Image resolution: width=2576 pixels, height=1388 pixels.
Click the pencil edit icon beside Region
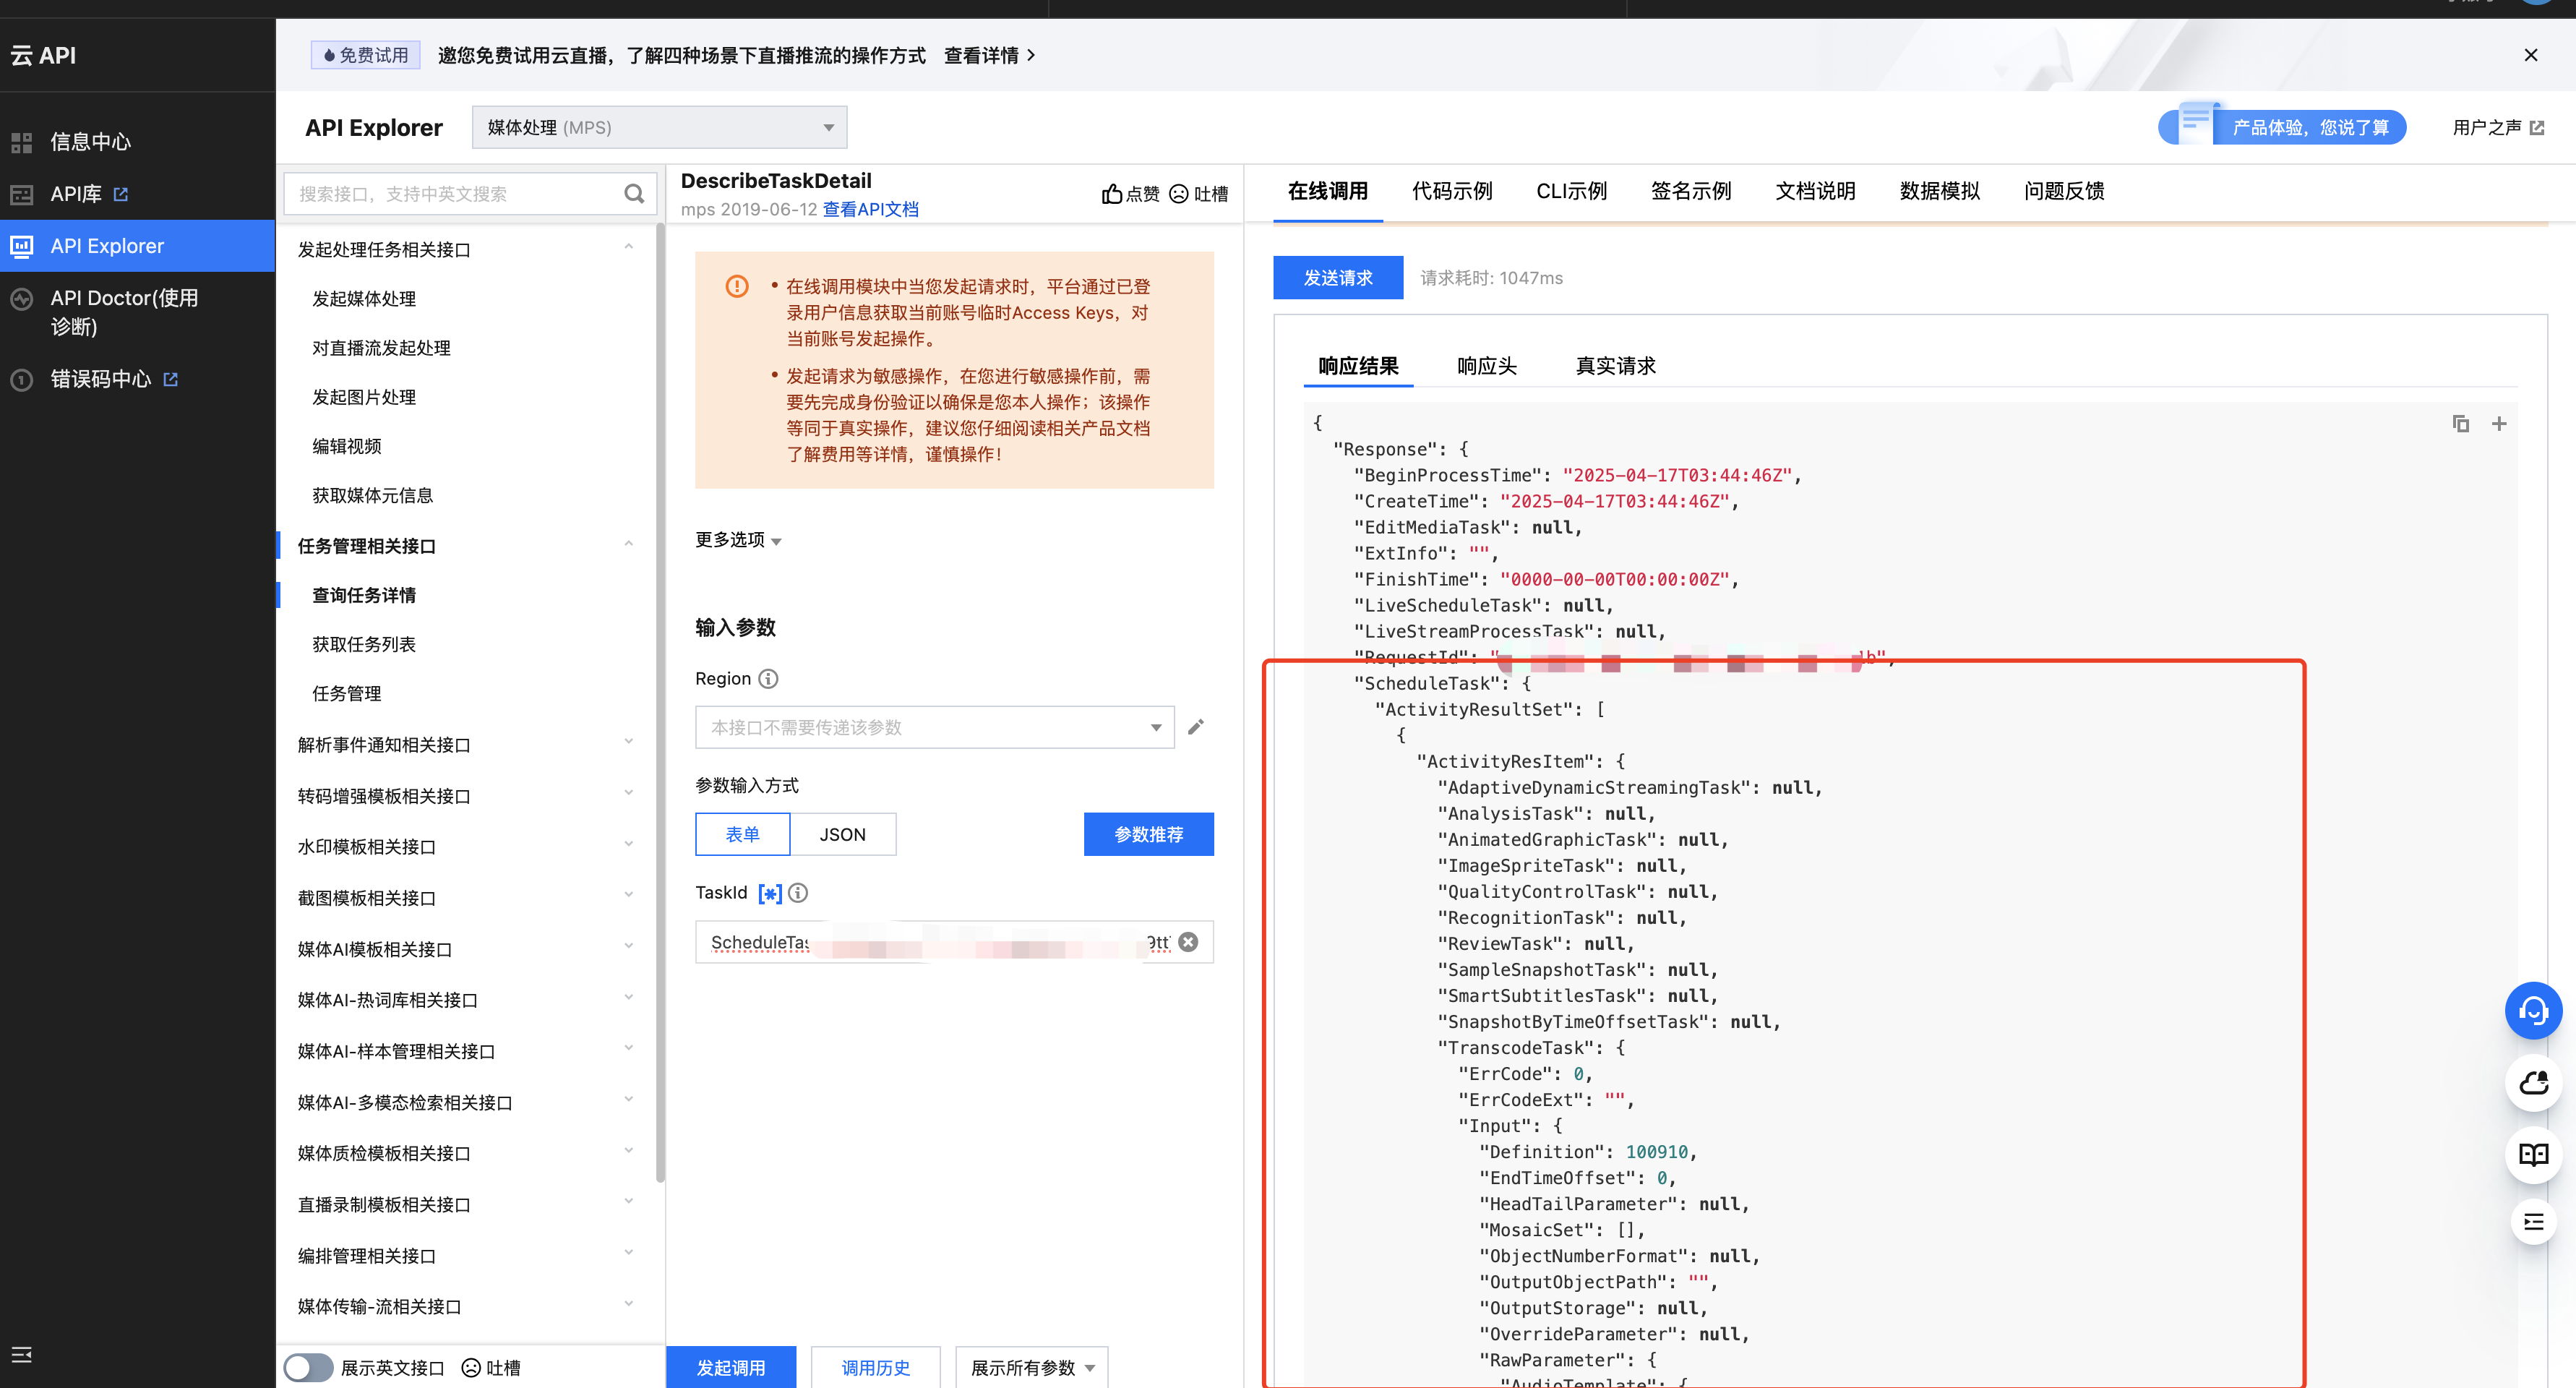[x=1196, y=727]
